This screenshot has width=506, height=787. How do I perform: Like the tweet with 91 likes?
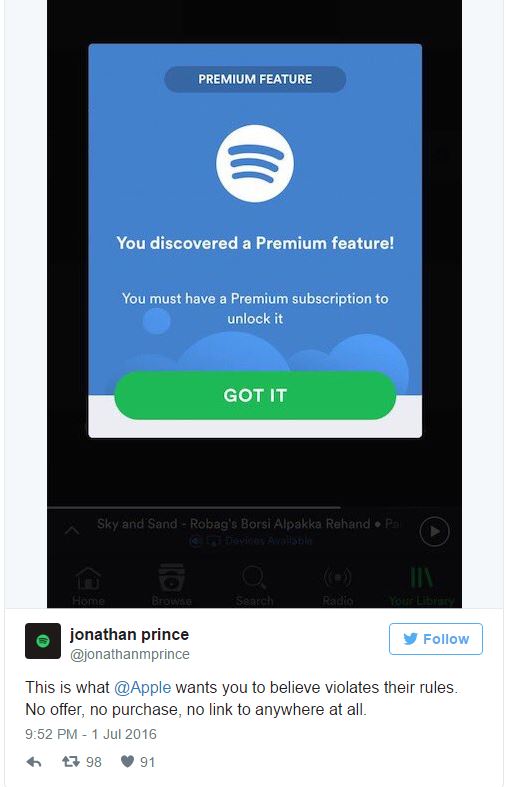point(138,762)
